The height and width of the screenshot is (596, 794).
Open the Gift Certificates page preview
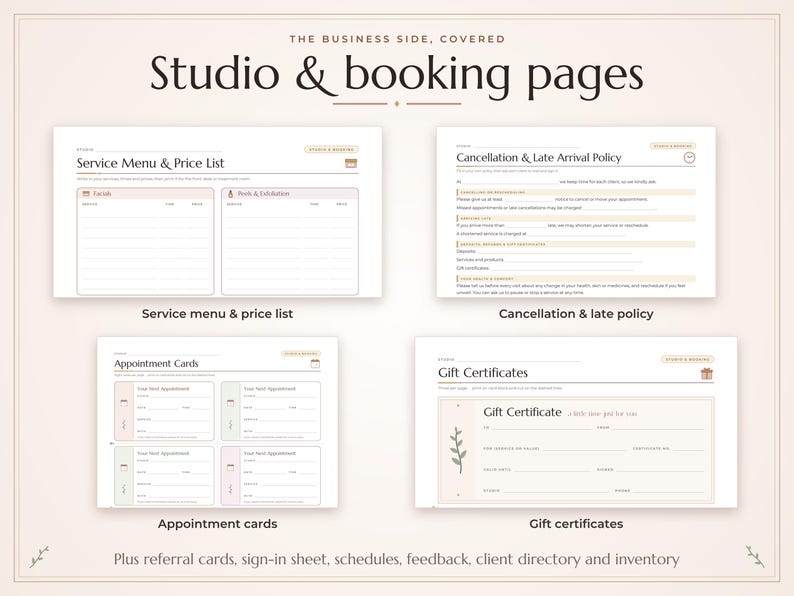(576, 422)
